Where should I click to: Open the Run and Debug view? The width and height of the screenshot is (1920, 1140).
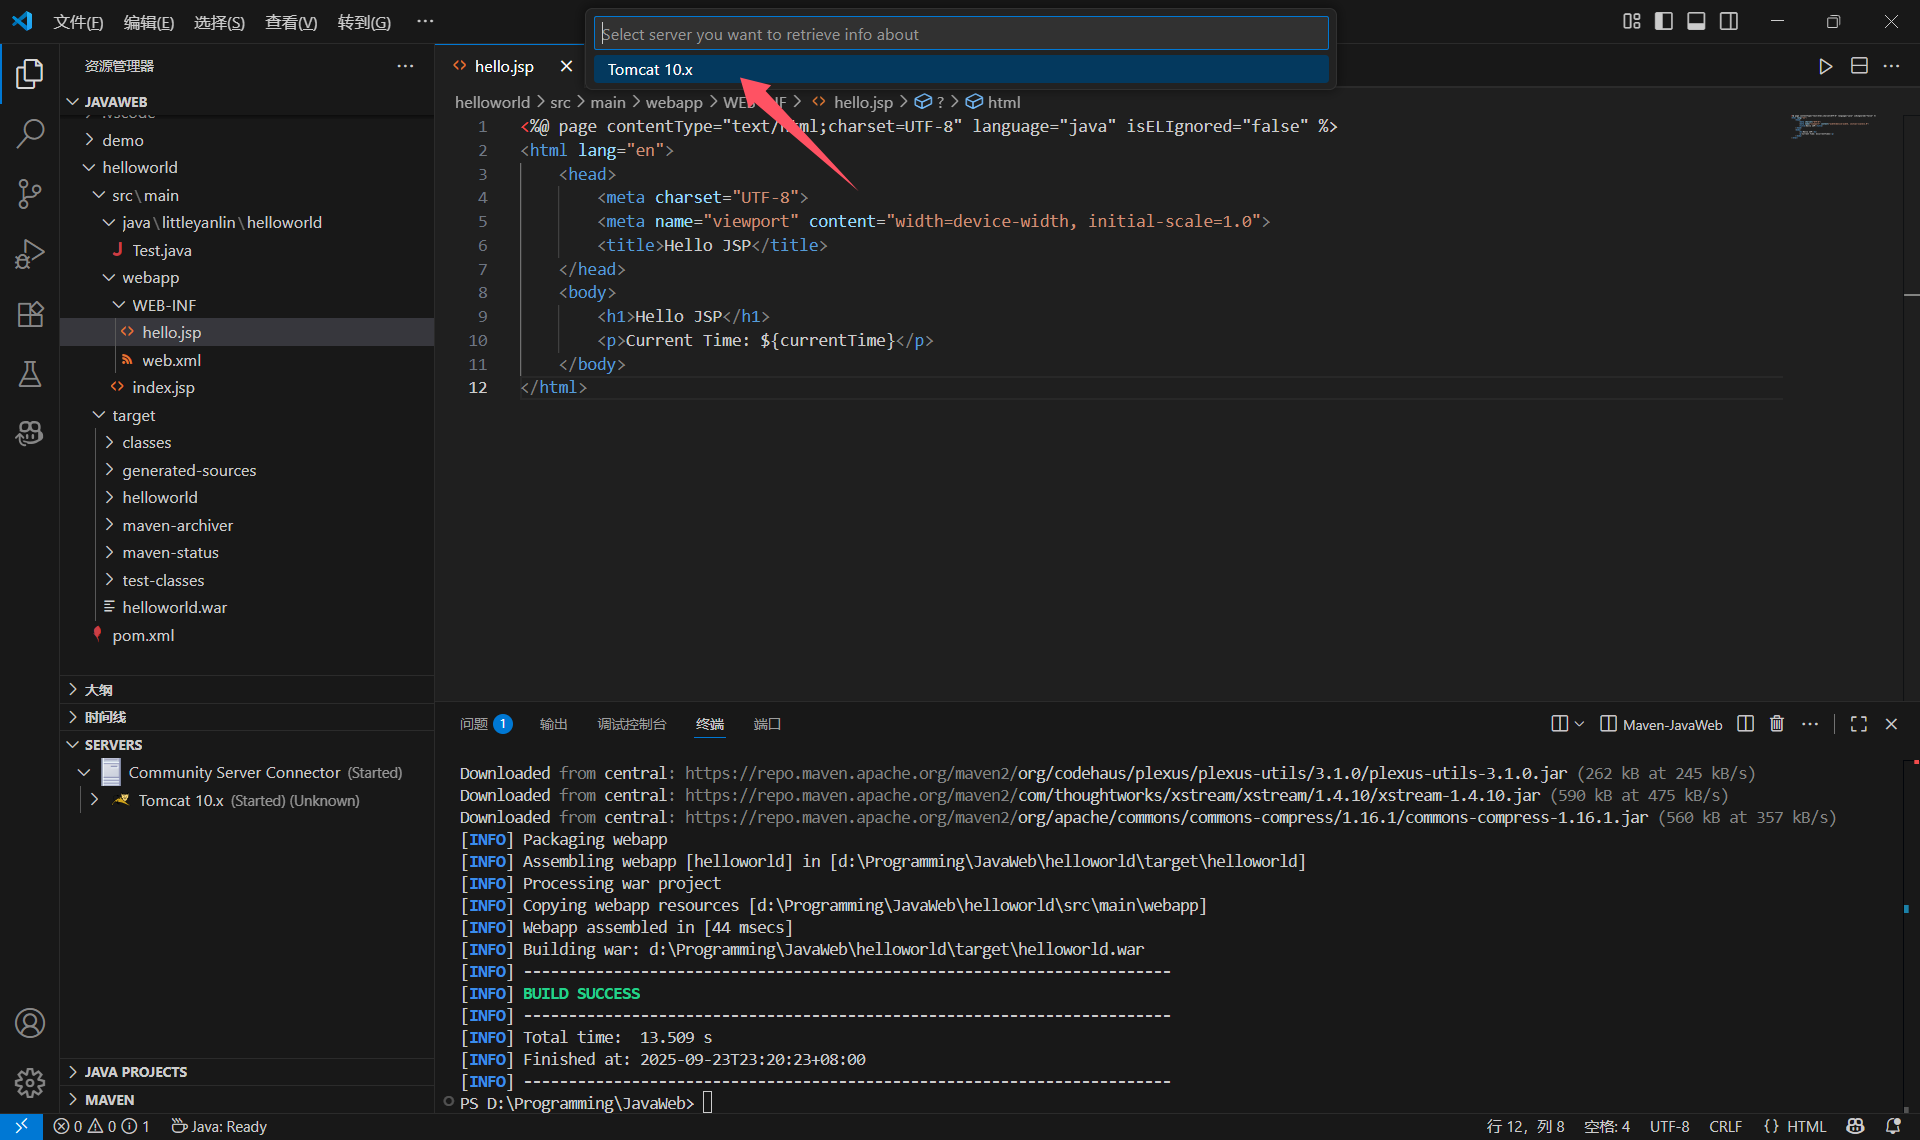[30, 254]
